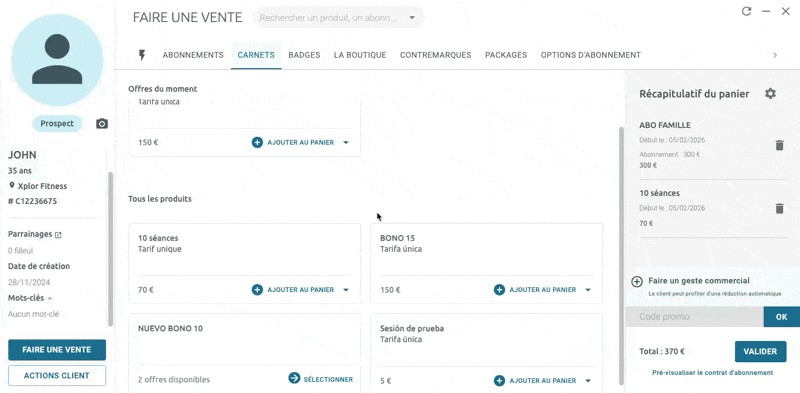Go to LA BOUTIQUE tab
The height and width of the screenshot is (393, 800).
coord(360,55)
